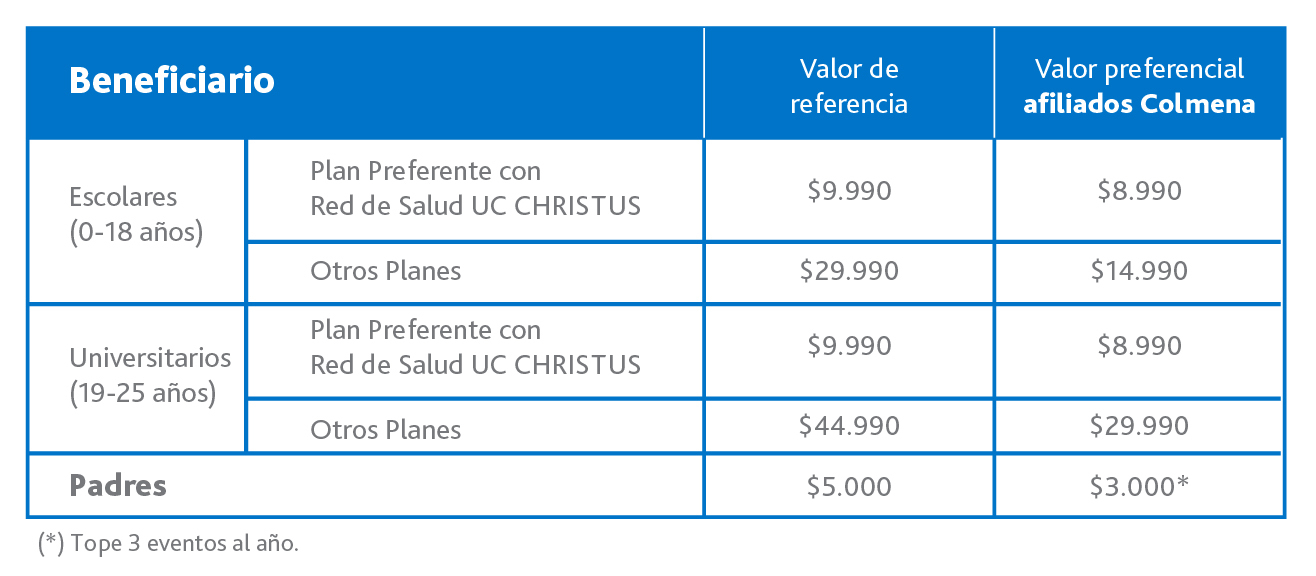Image resolution: width=1316 pixels, height=576 pixels.
Task: Click the $8.990 Colmena value for Universitarios
Action: (1139, 346)
